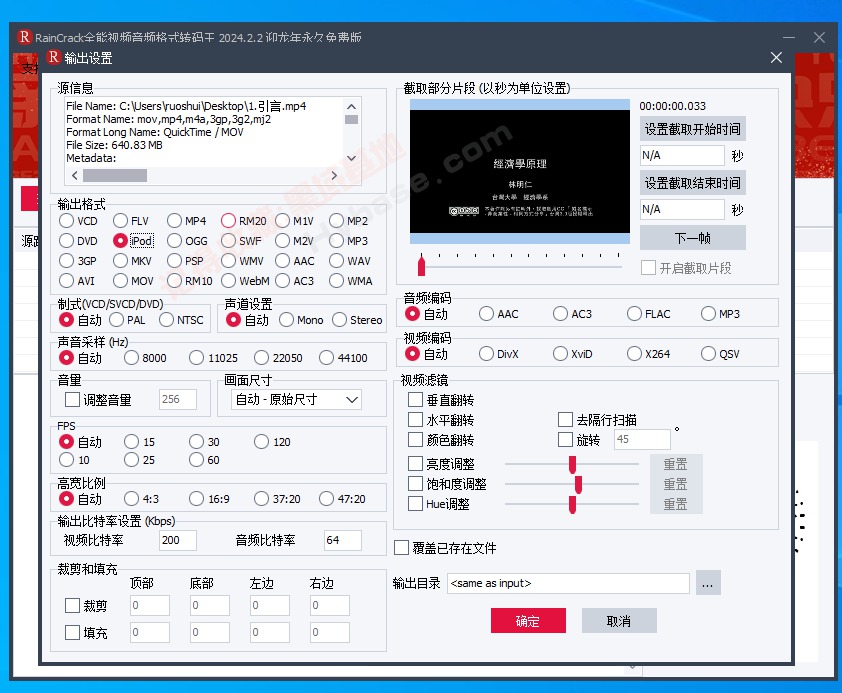This screenshot has height=693, width=842.
Task: Enable the 裁剪 crop checkbox
Action: pyautogui.click(x=72, y=606)
